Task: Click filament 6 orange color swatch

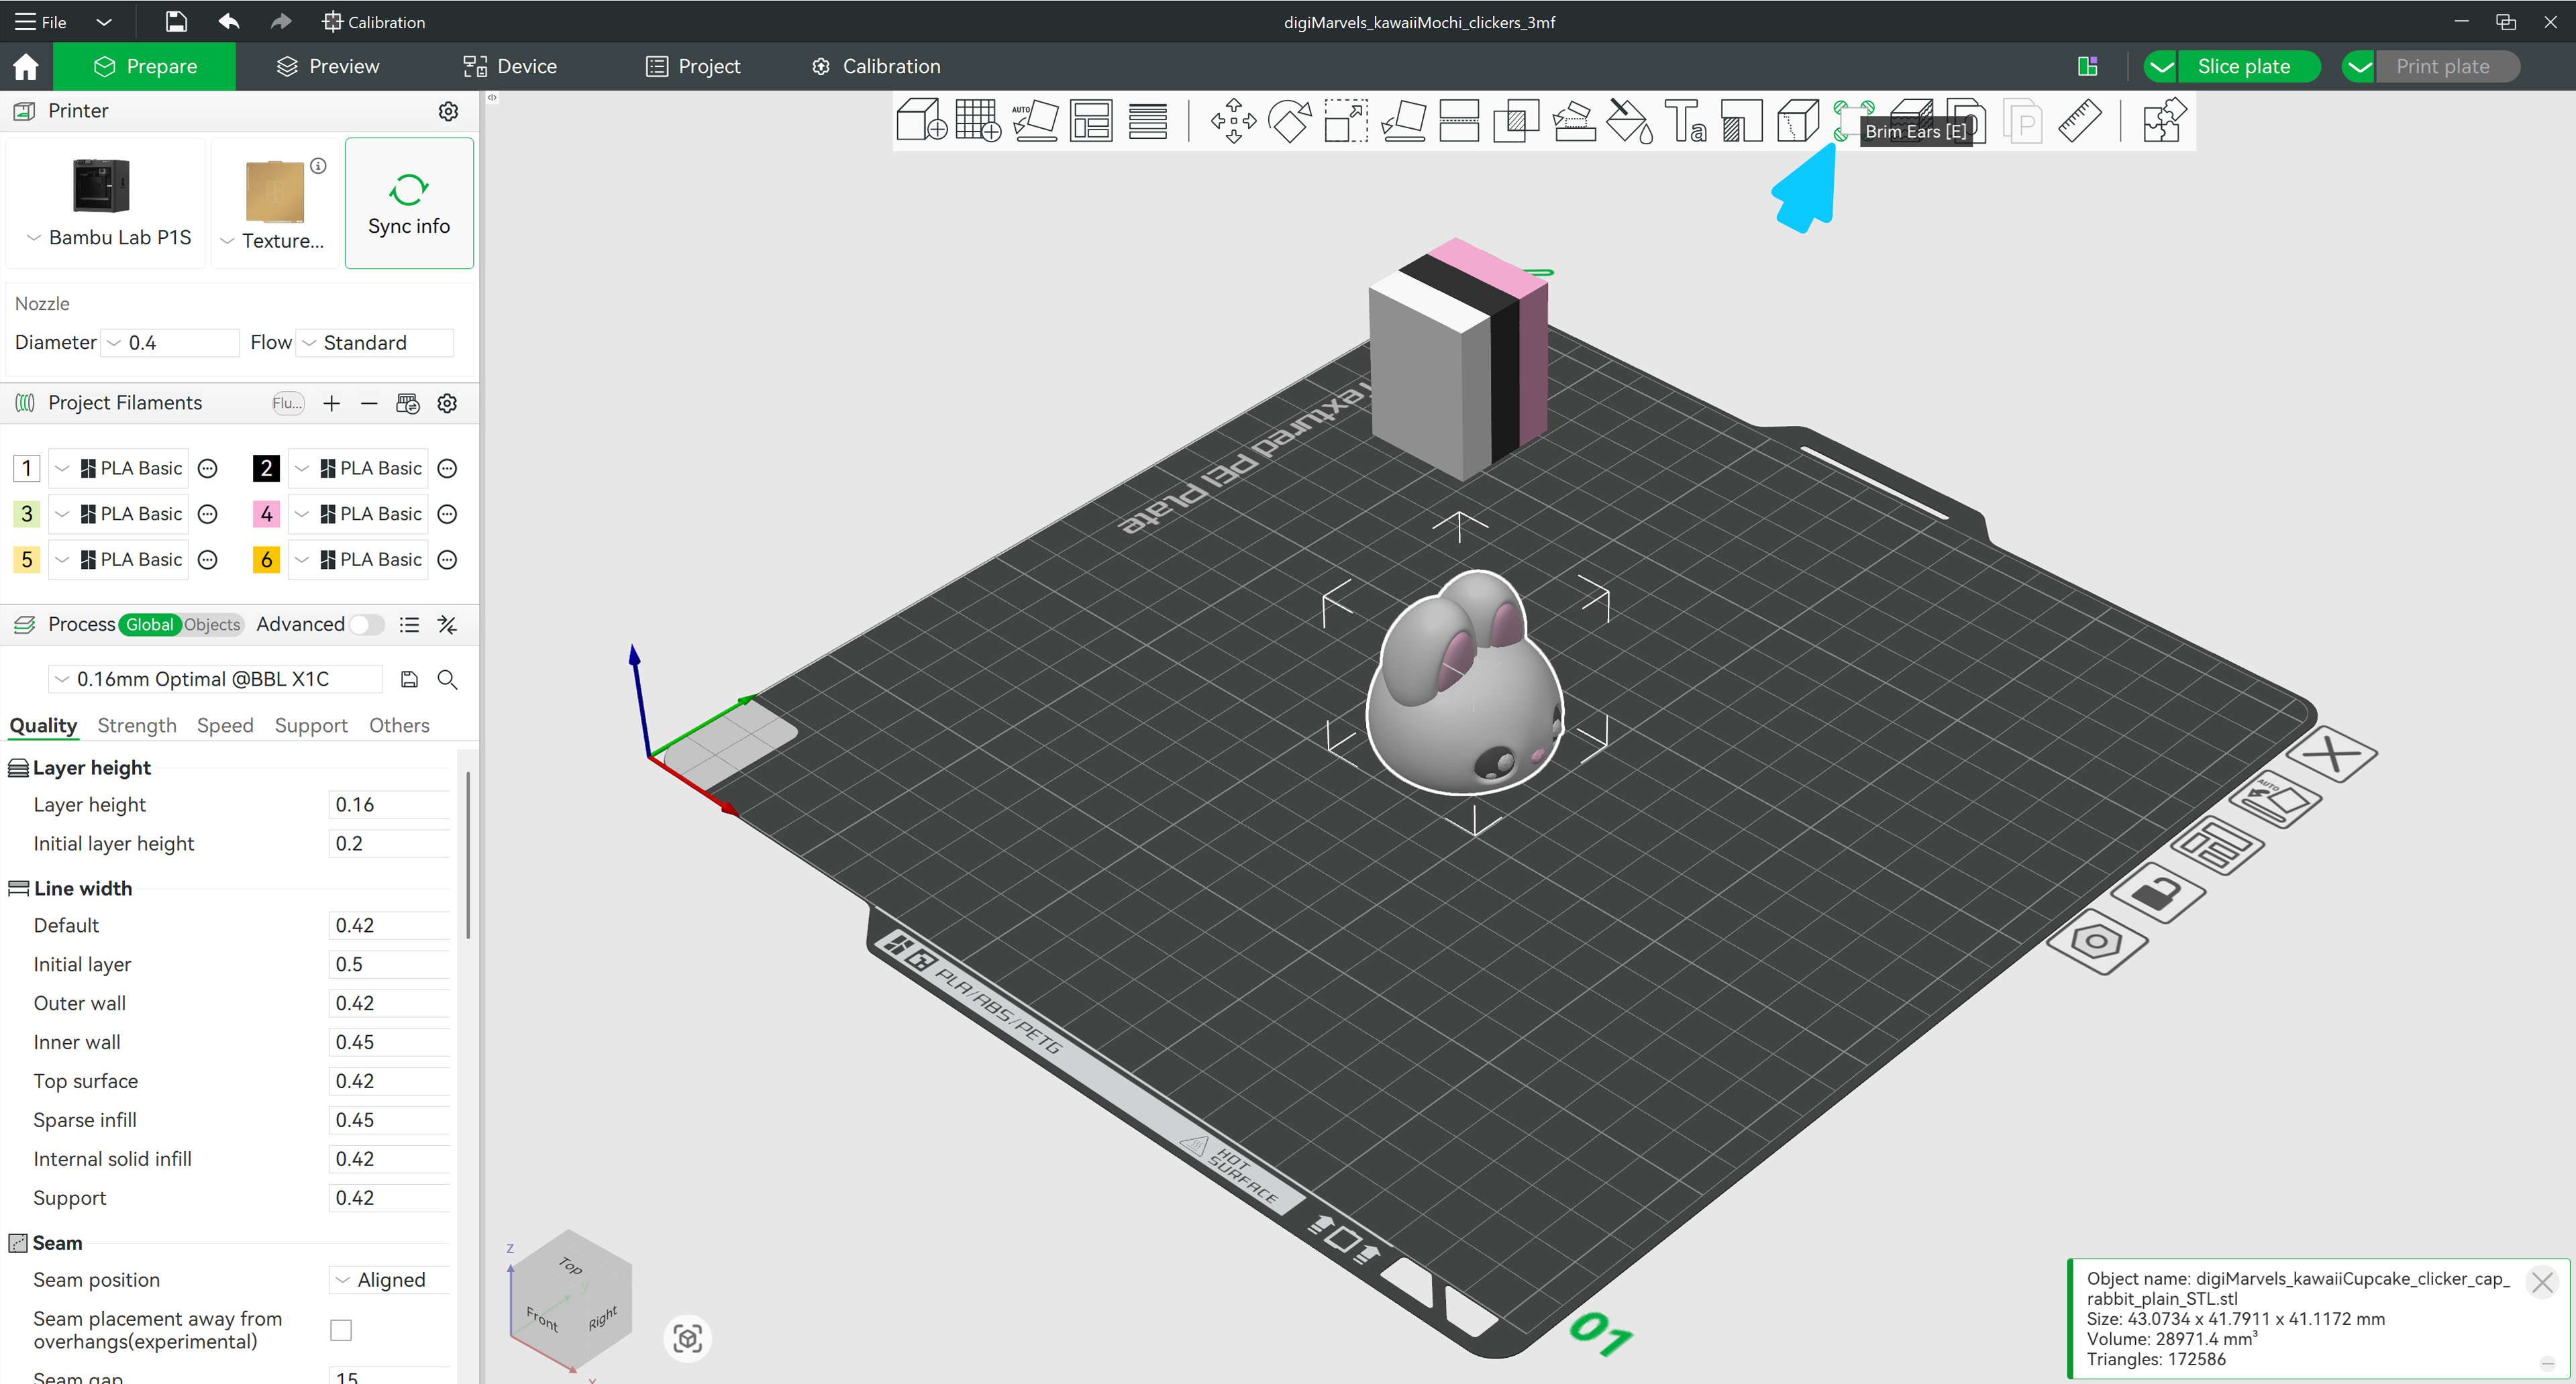Action: click(x=266, y=559)
